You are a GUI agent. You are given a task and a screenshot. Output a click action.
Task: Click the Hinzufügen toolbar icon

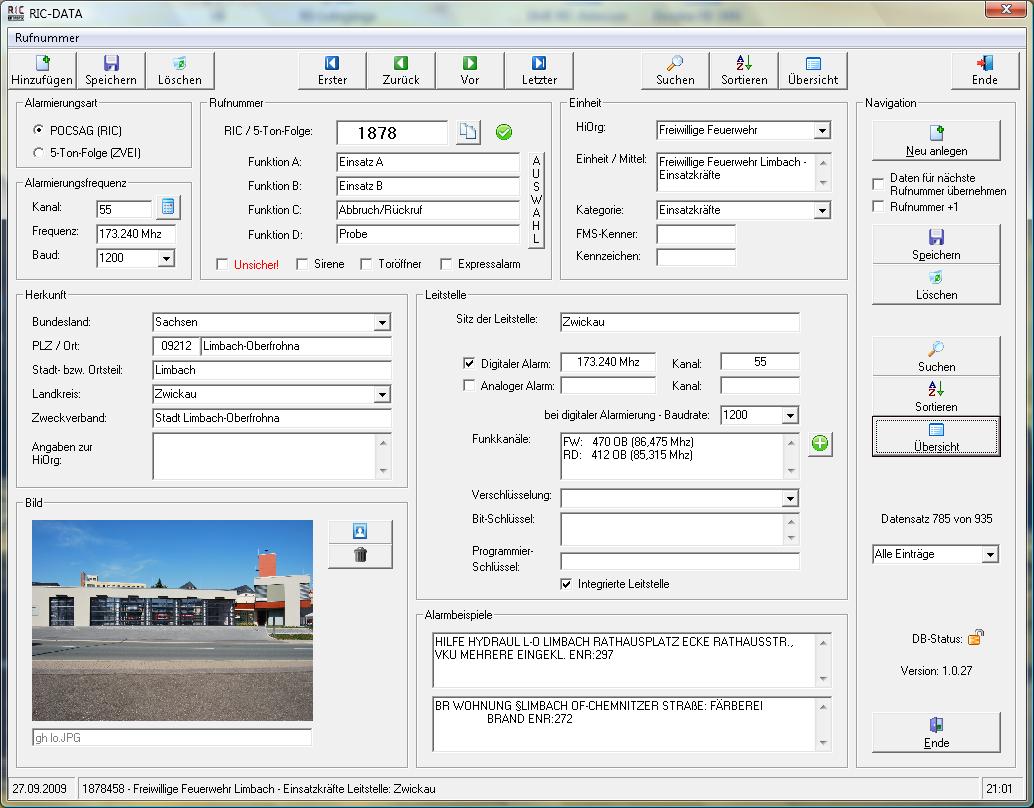(42, 70)
